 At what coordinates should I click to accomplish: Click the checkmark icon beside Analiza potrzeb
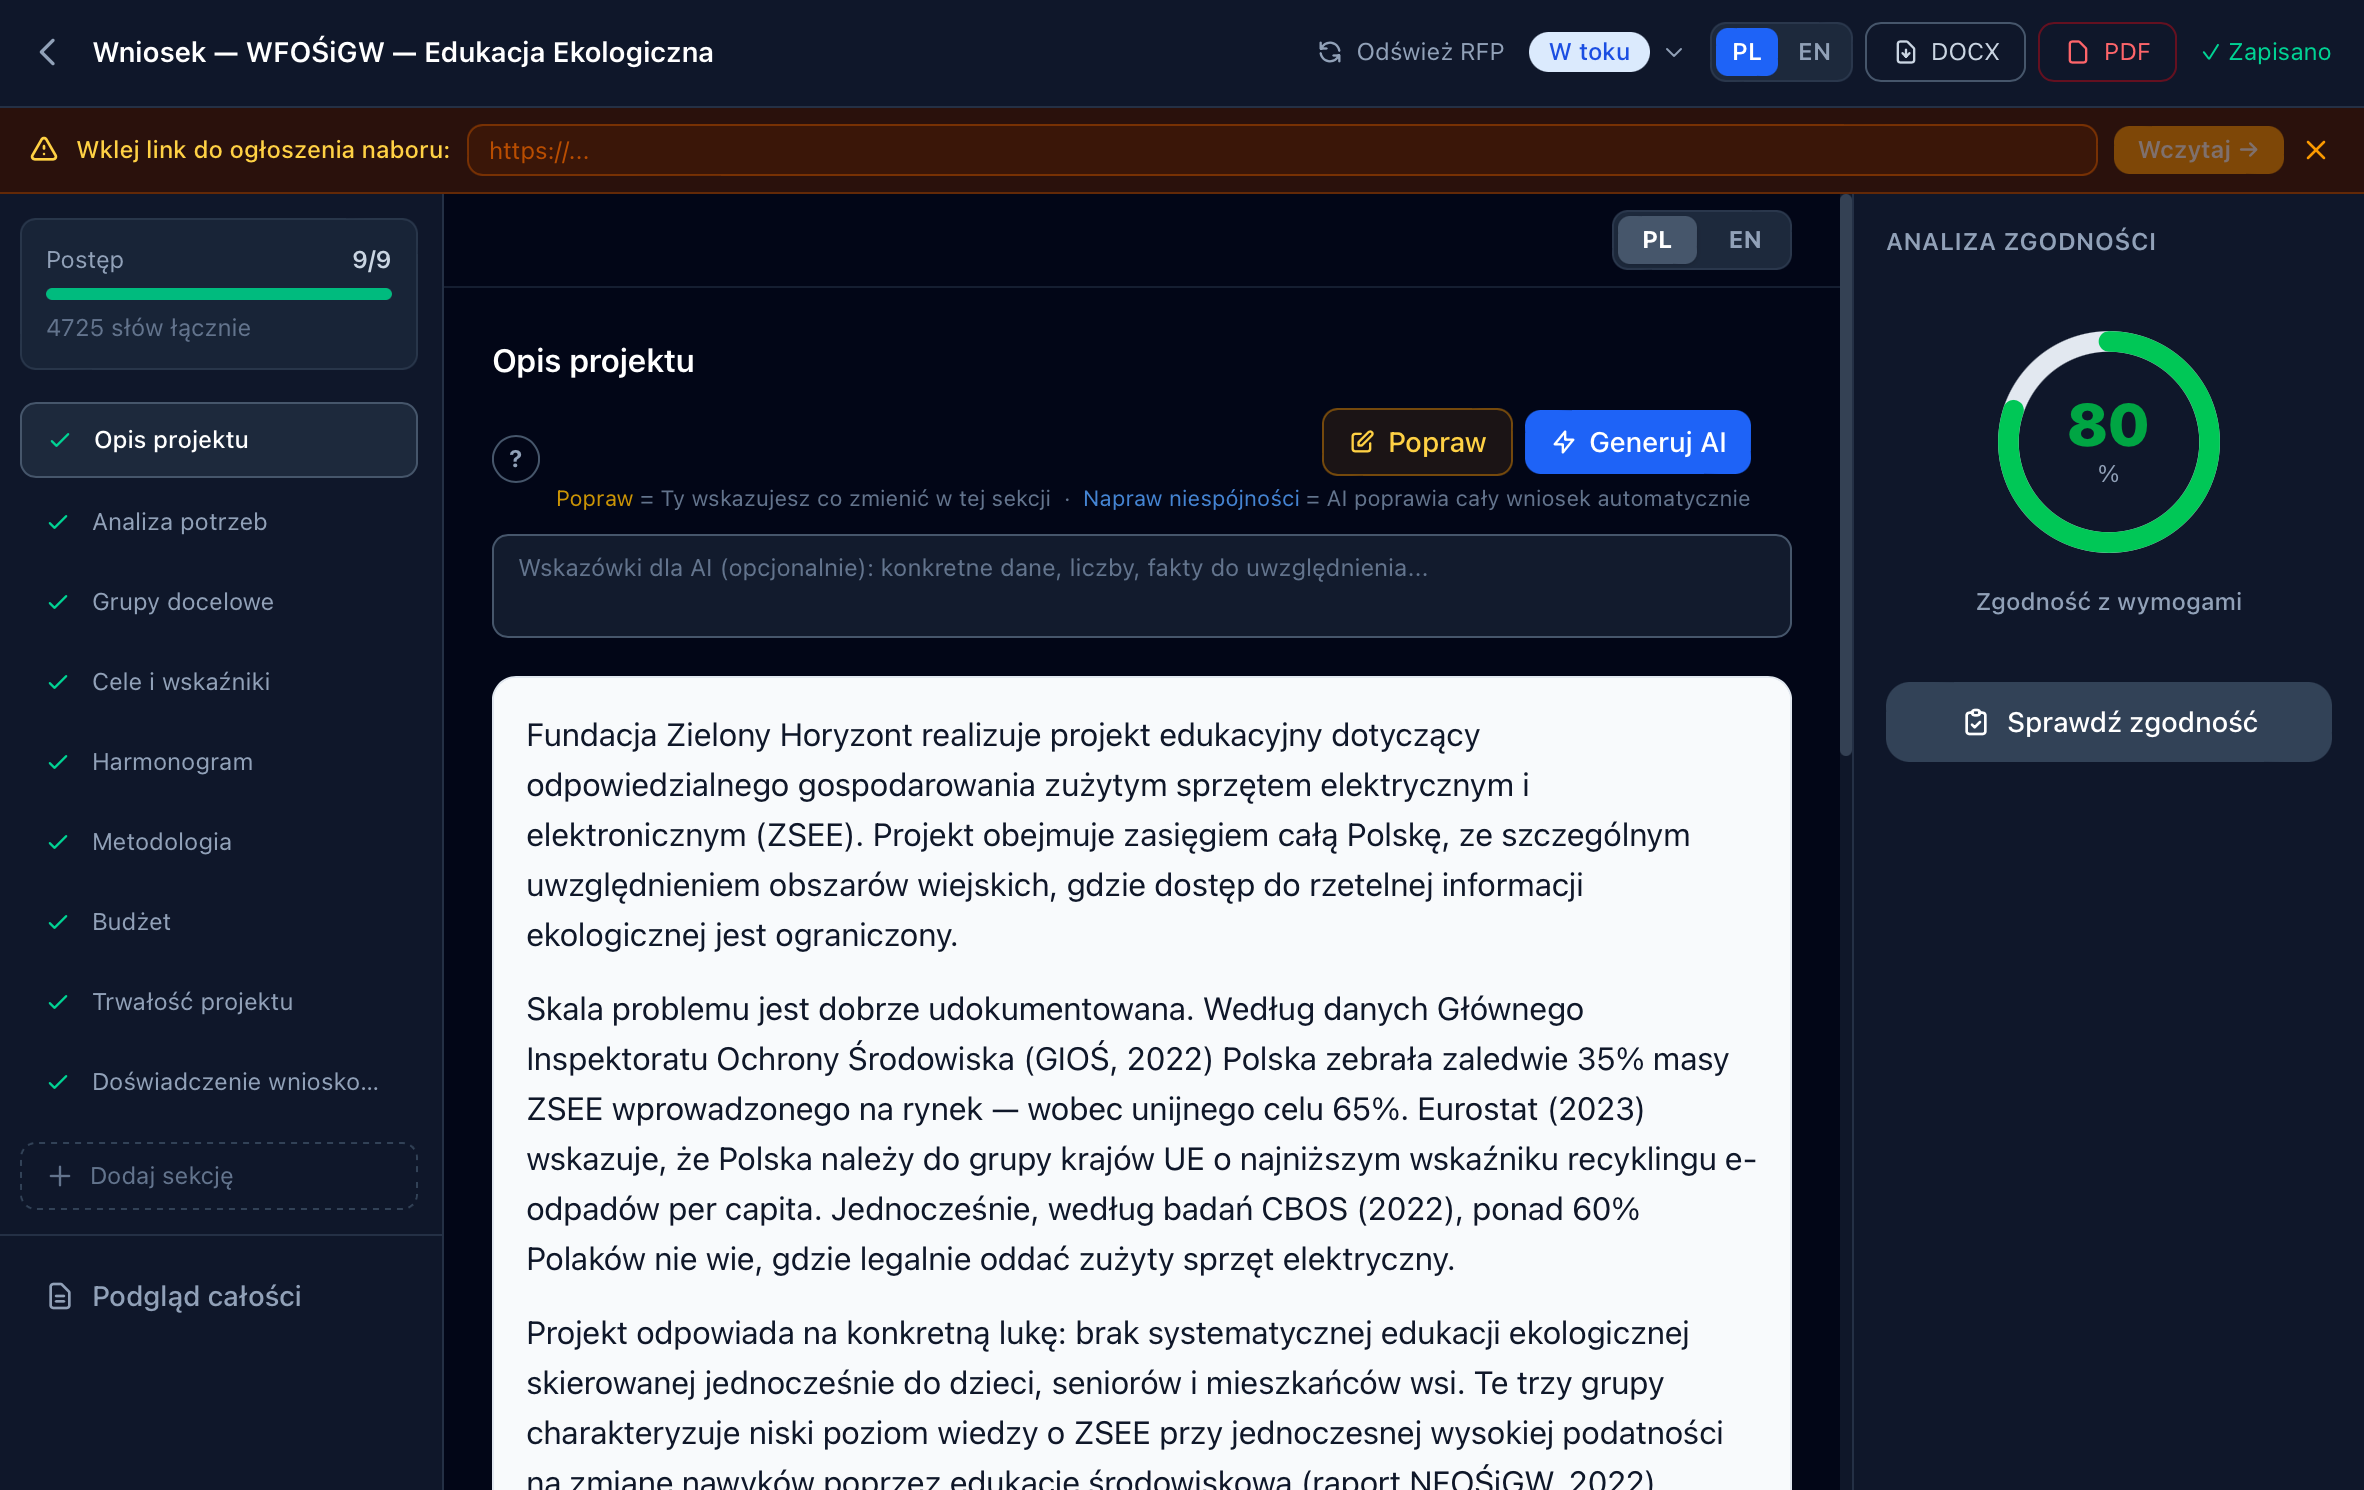58,522
